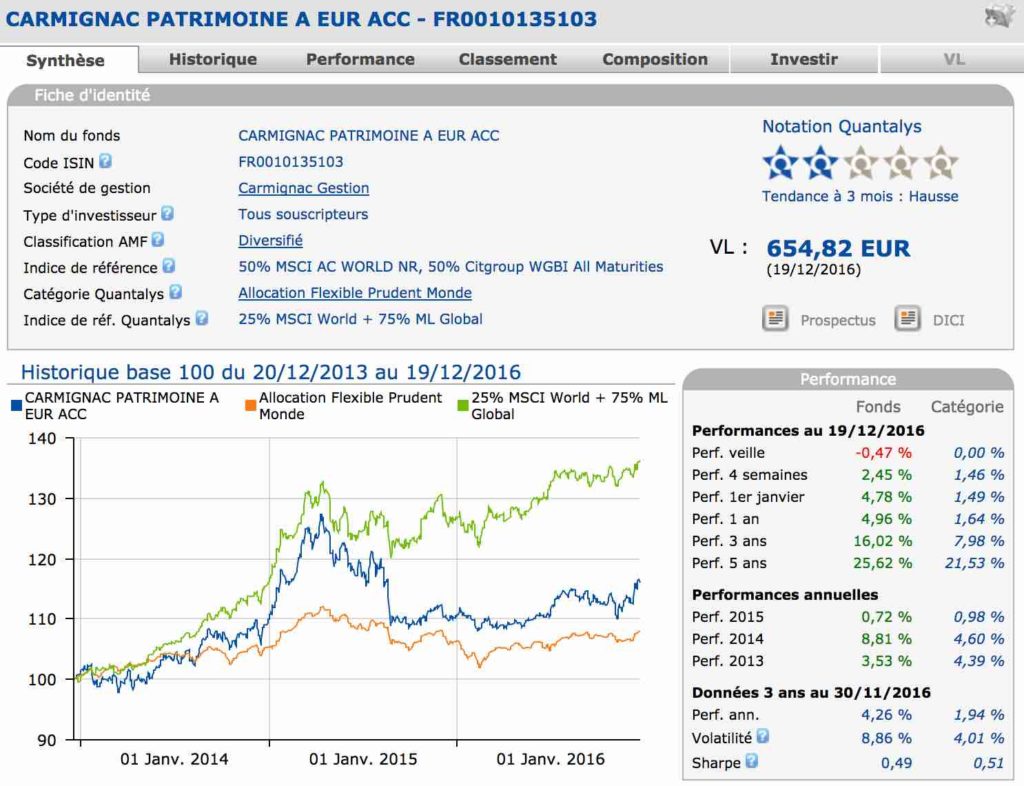
Task: Open help icon next to Classification AMF
Action: click(x=157, y=240)
